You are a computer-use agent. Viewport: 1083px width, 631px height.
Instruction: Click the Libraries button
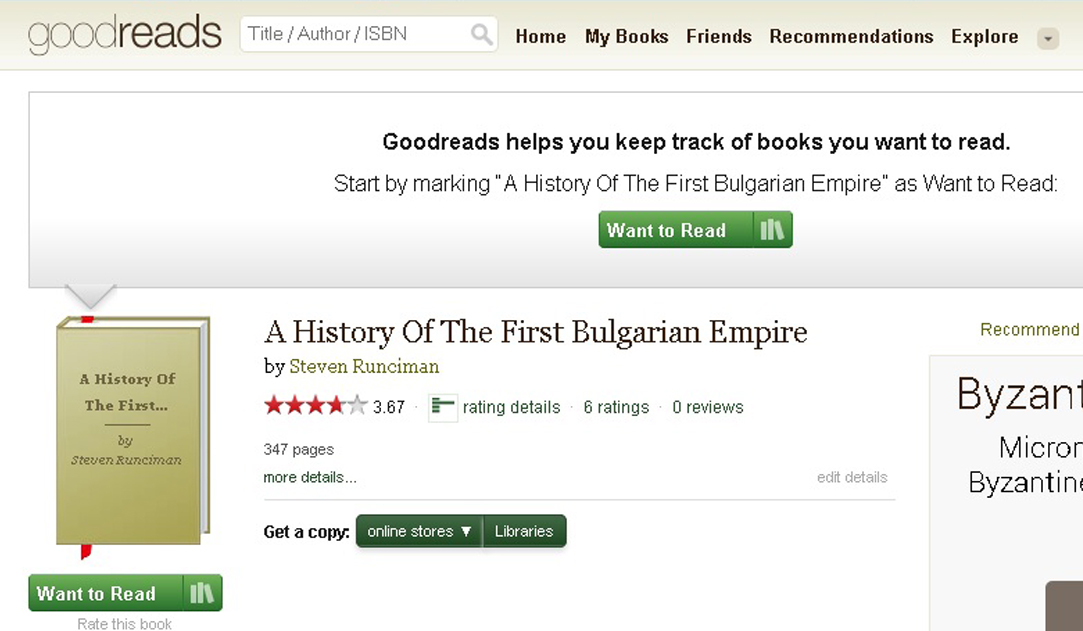pyautogui.click(x=524, y=531)
